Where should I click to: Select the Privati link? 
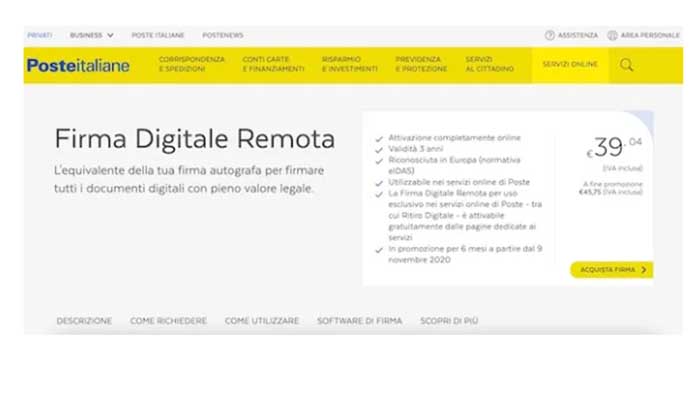[40, 35]
